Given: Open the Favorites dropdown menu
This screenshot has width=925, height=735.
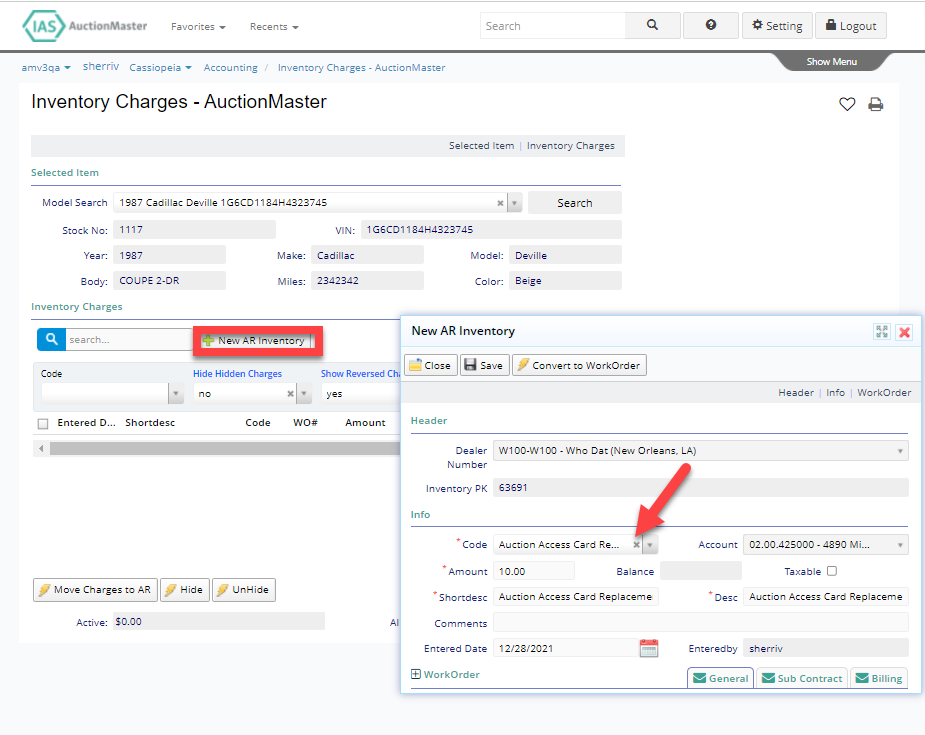Looking at the screenshot, I should coord(198,27).
